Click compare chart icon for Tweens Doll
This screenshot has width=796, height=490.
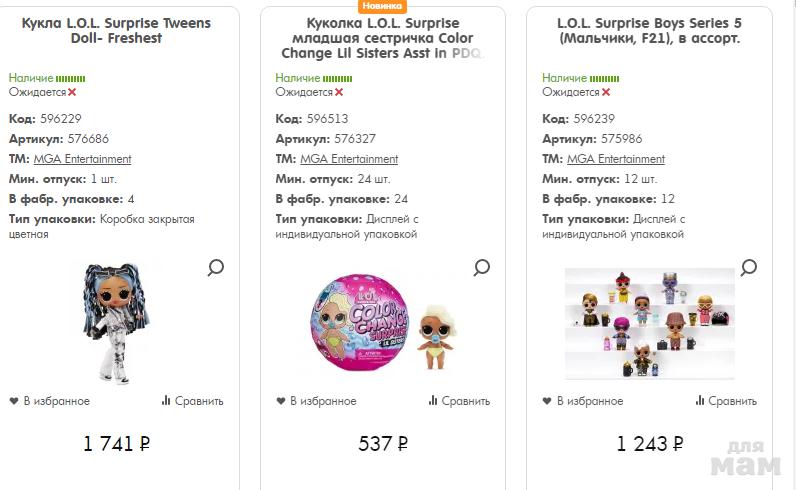(x=166, y=401)
